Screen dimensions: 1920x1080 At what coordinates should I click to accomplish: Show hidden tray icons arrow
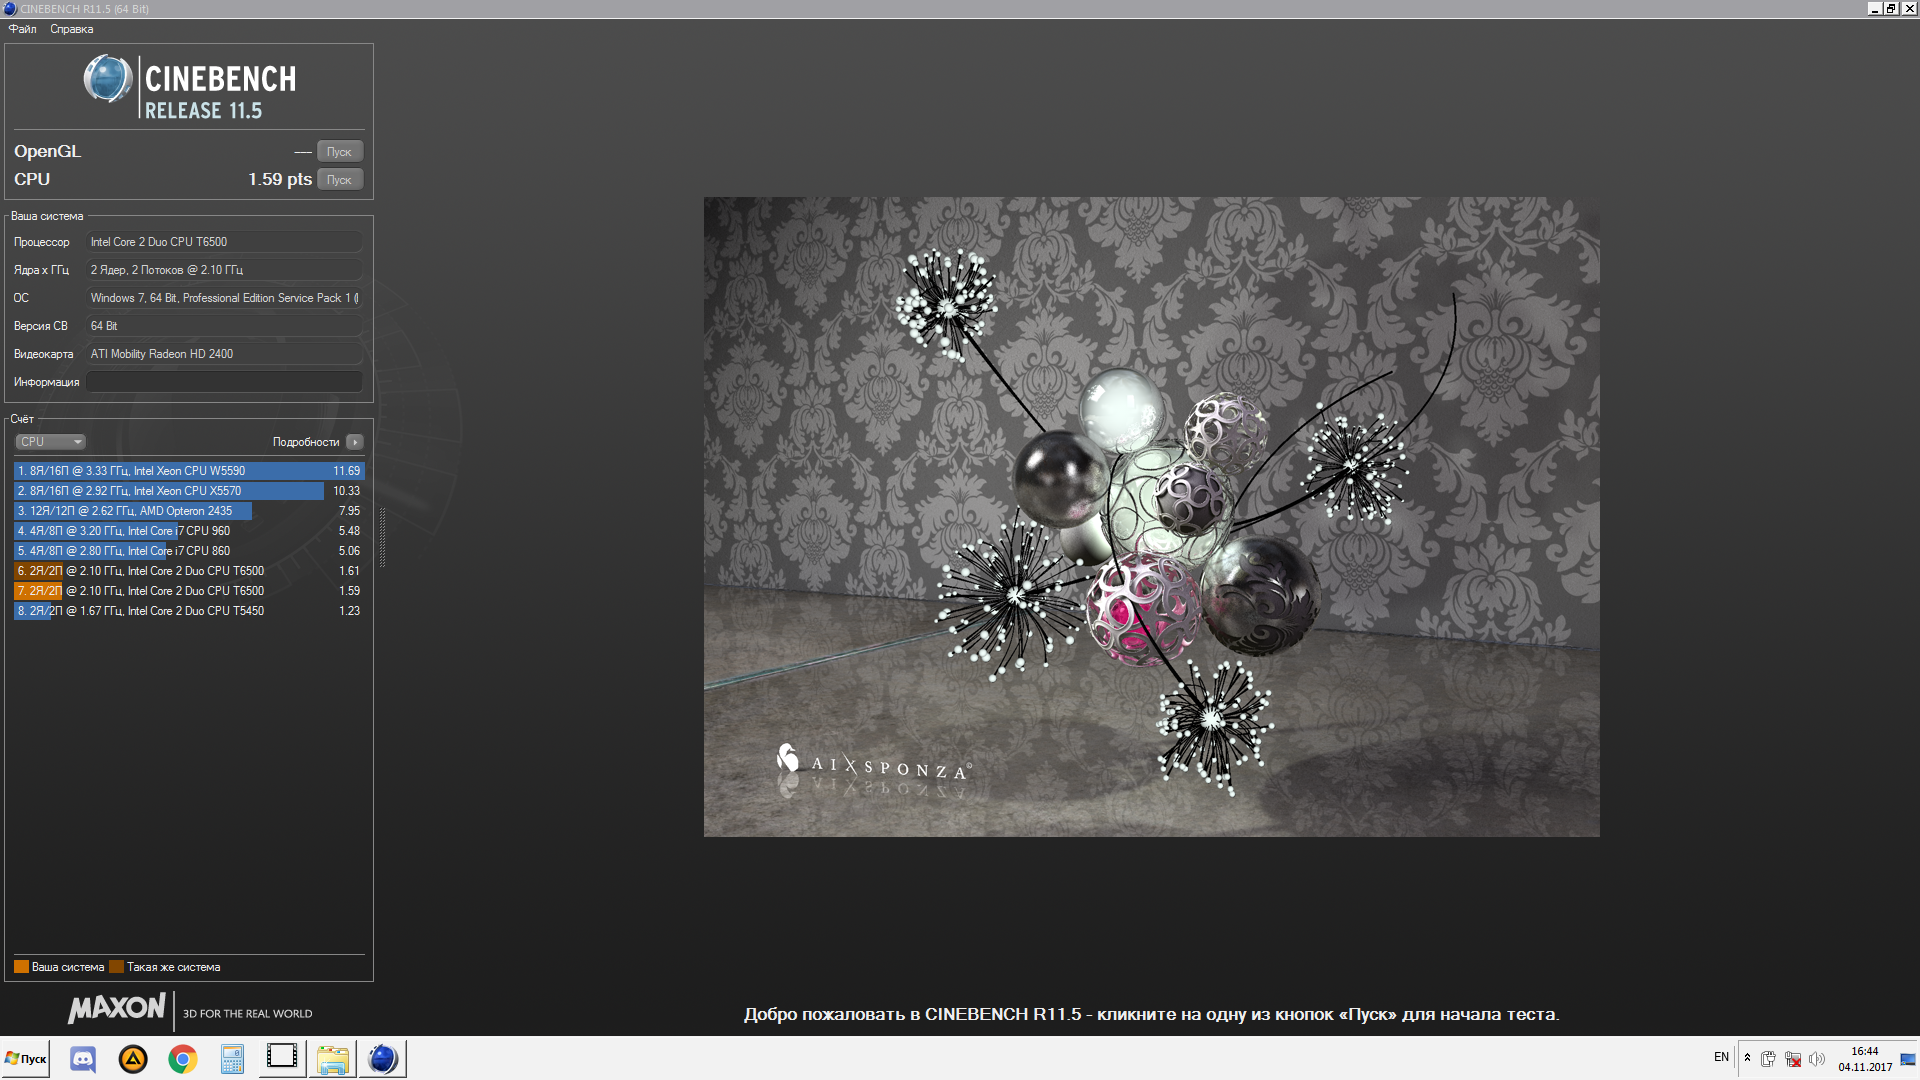pyautogui.click(x=1747, y=1058)
